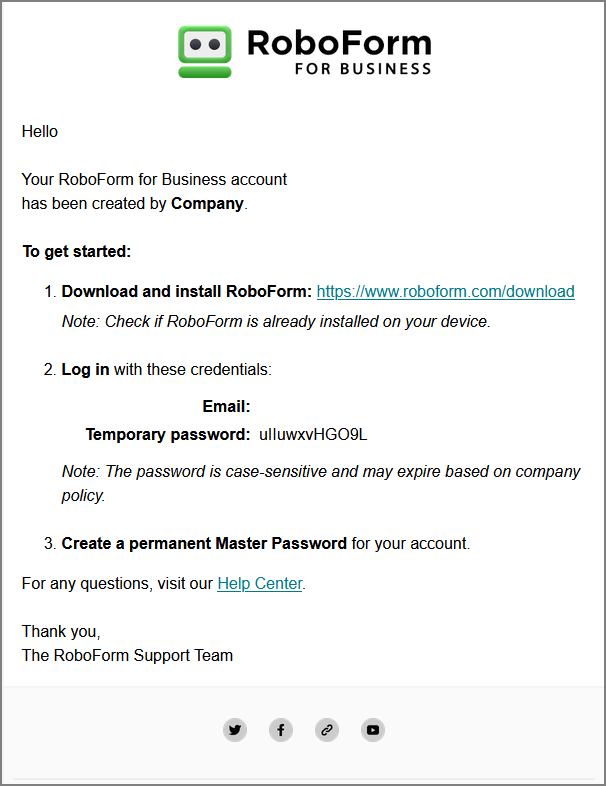Click the Facebook icon in footer

[x=281, y=730]
